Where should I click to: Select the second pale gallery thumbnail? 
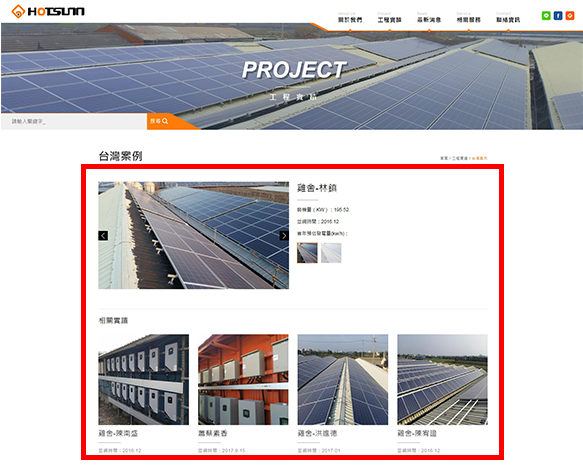coord(331,253)
